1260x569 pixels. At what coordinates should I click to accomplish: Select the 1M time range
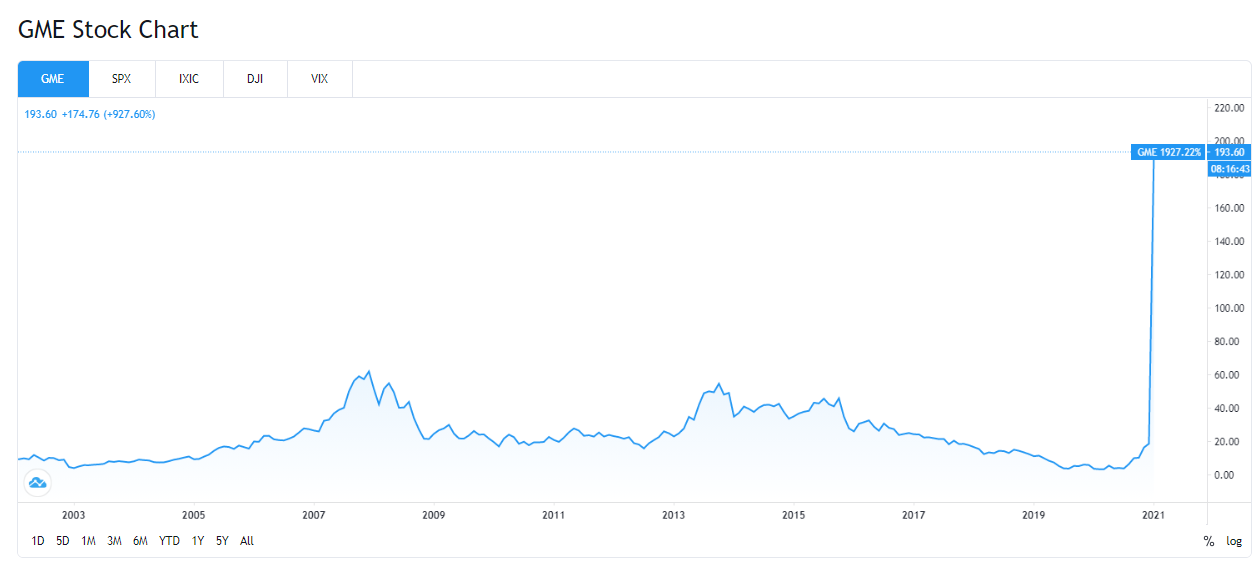click(89, 541)
